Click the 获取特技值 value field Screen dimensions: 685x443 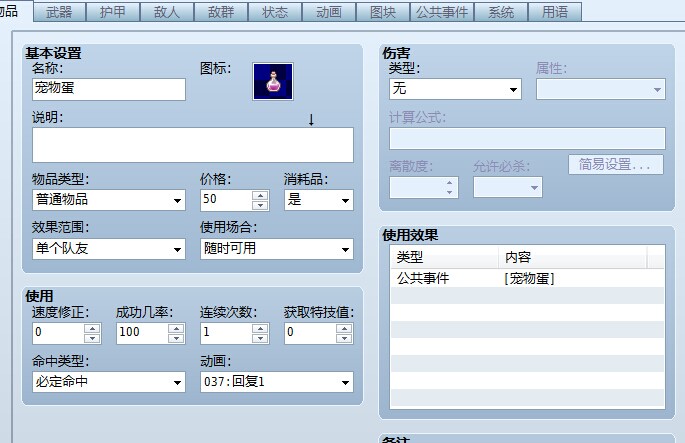click(310, 333)
